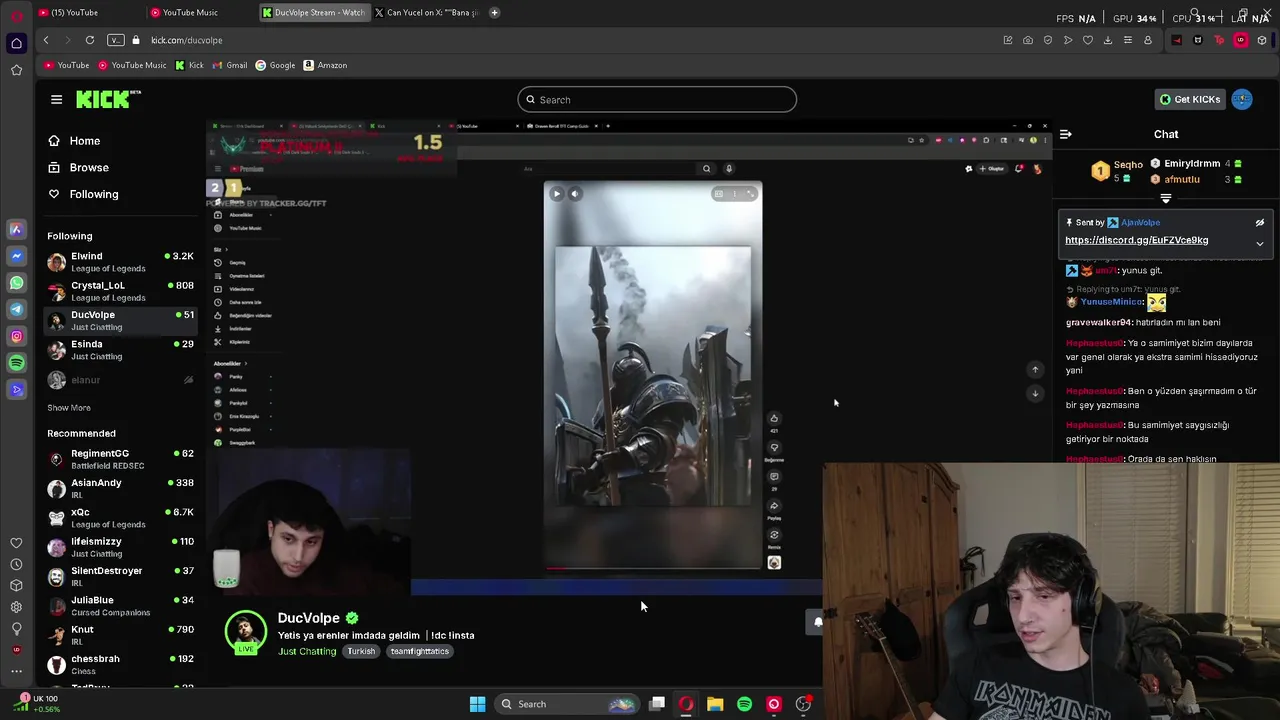
Task: Open the Gmail bookmark
Action: [x=229, y=65]
